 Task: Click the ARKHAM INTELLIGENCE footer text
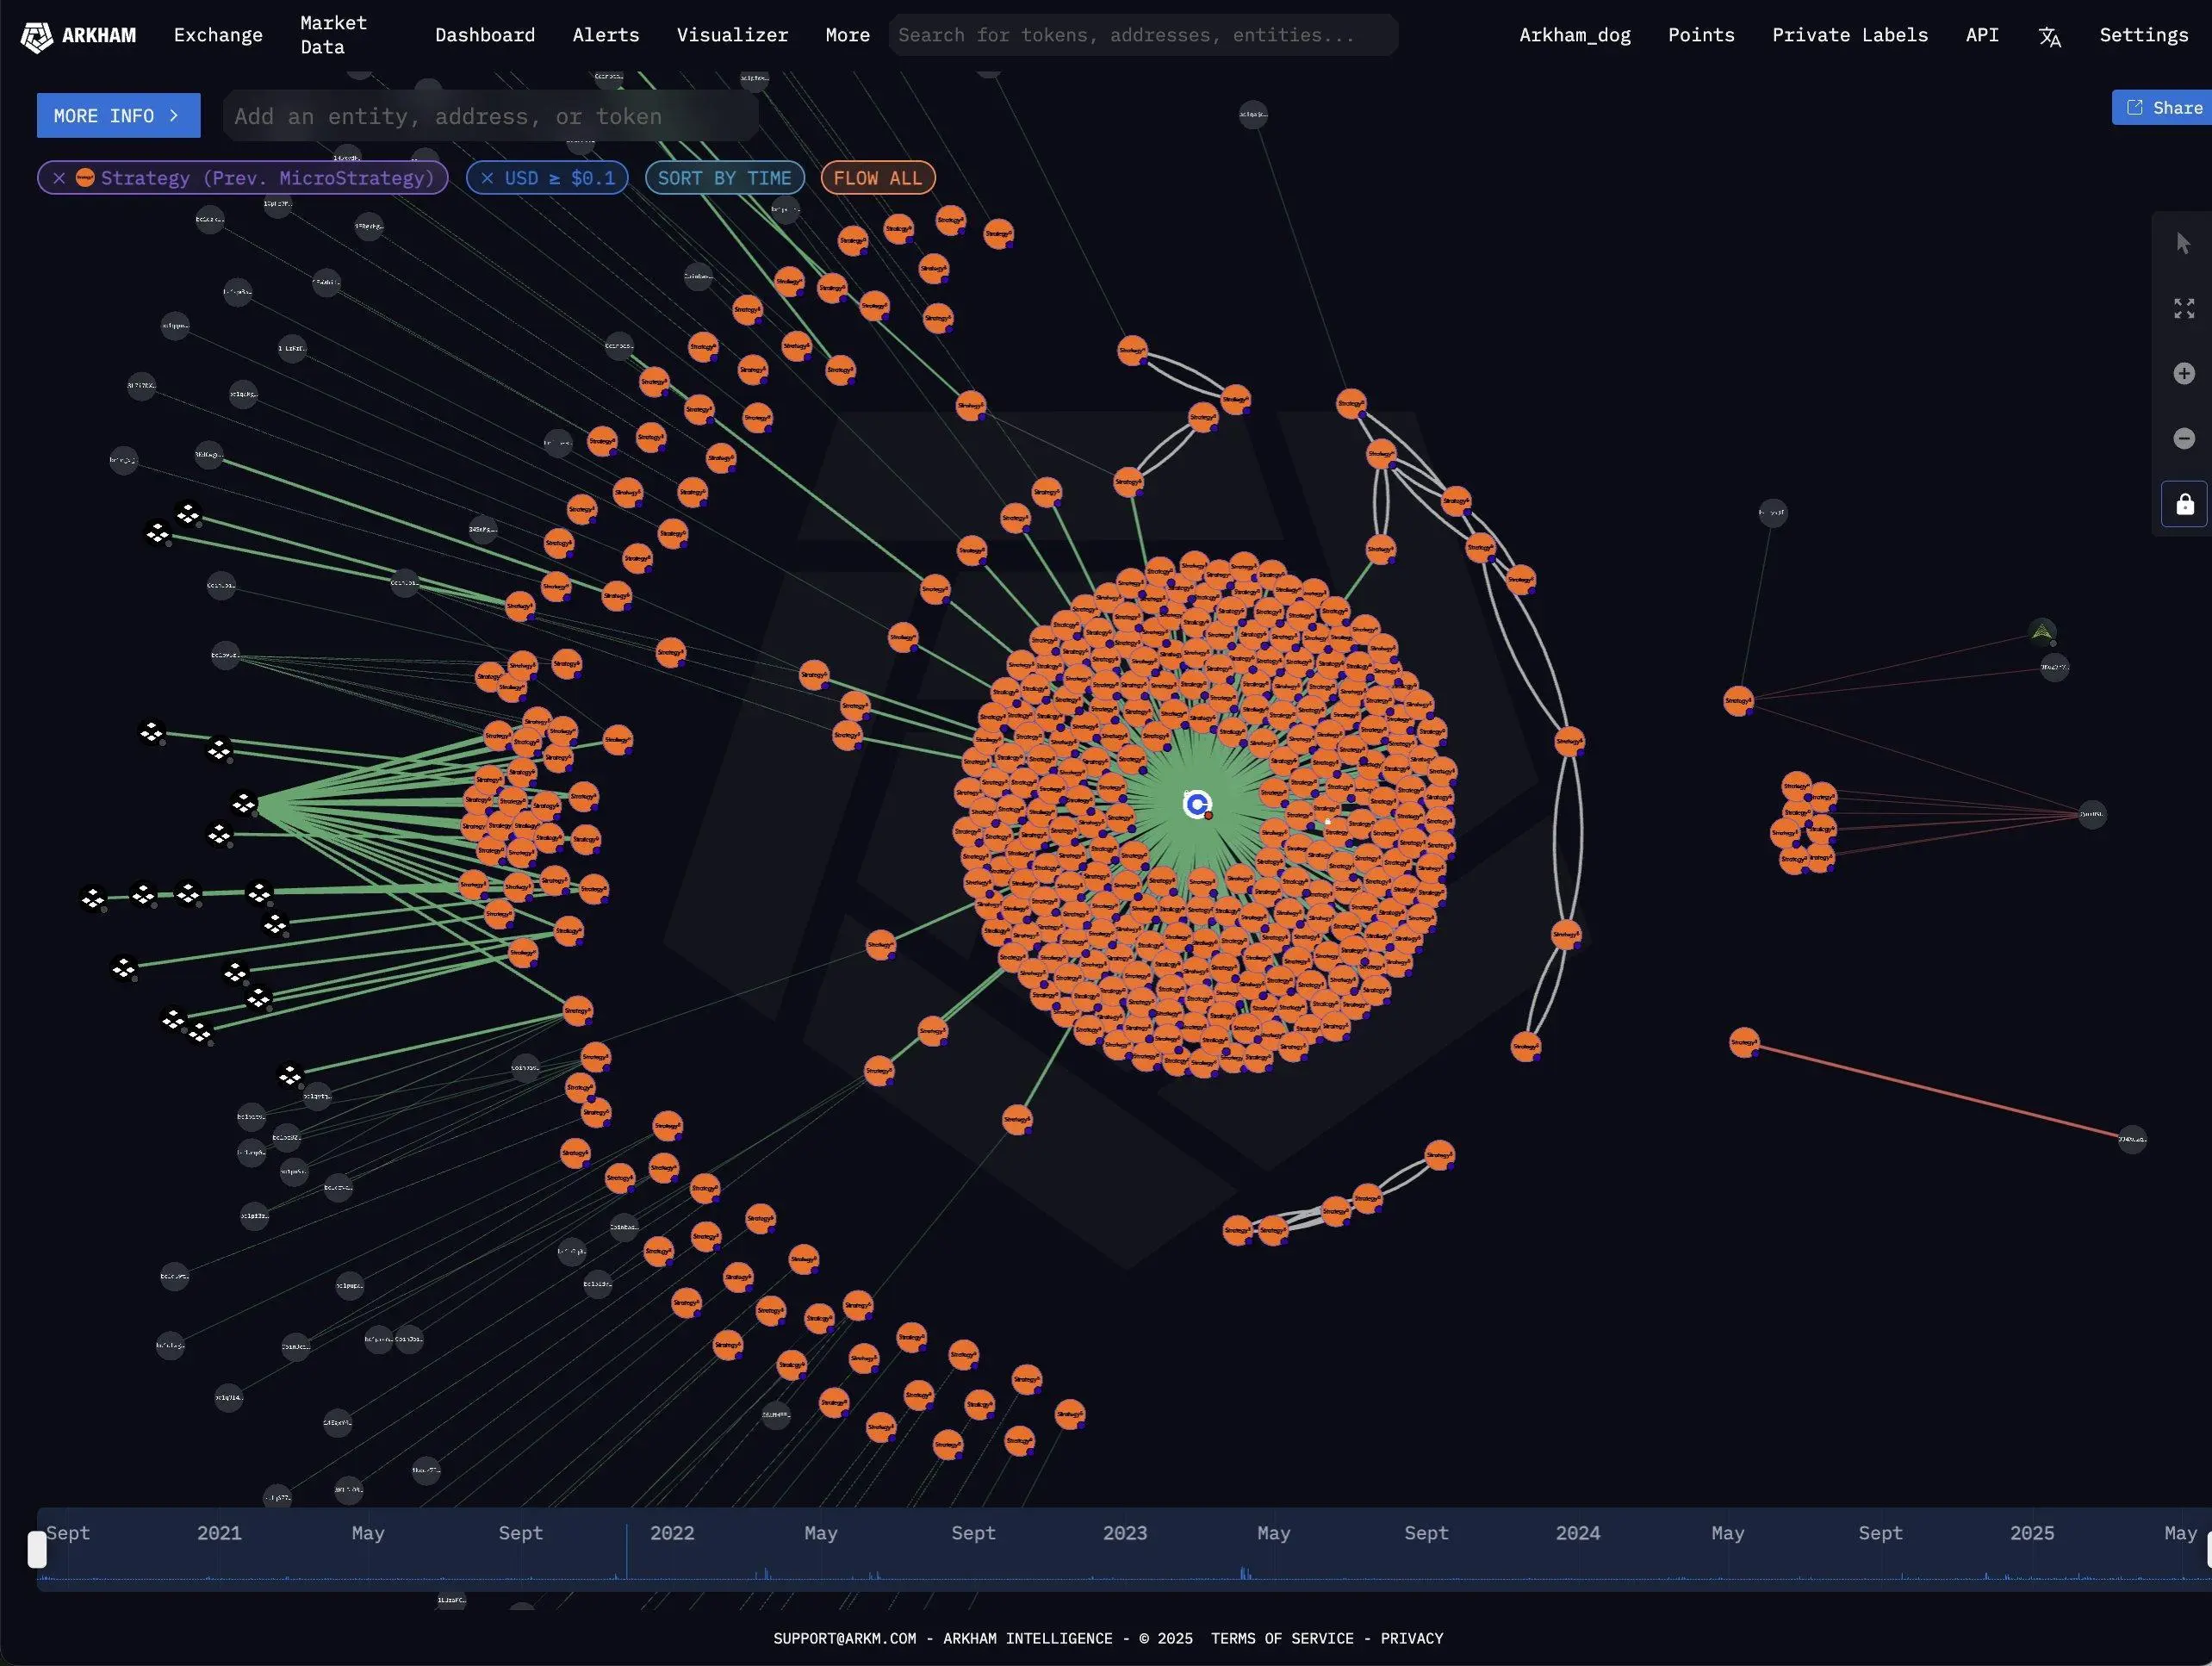[1027, 1638]
